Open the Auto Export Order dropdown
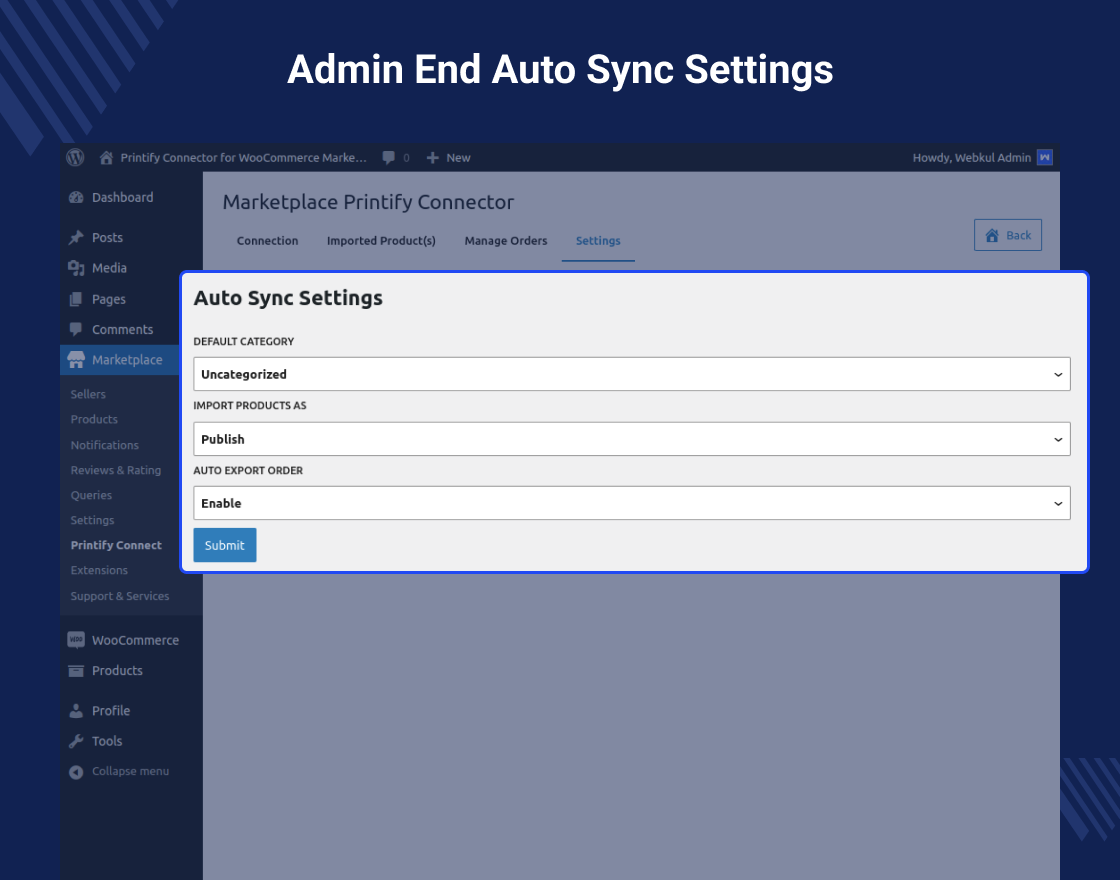Image resolution: width=1120 pixels, height=880 pixels. pyautogui.click(x=631, y=503)
